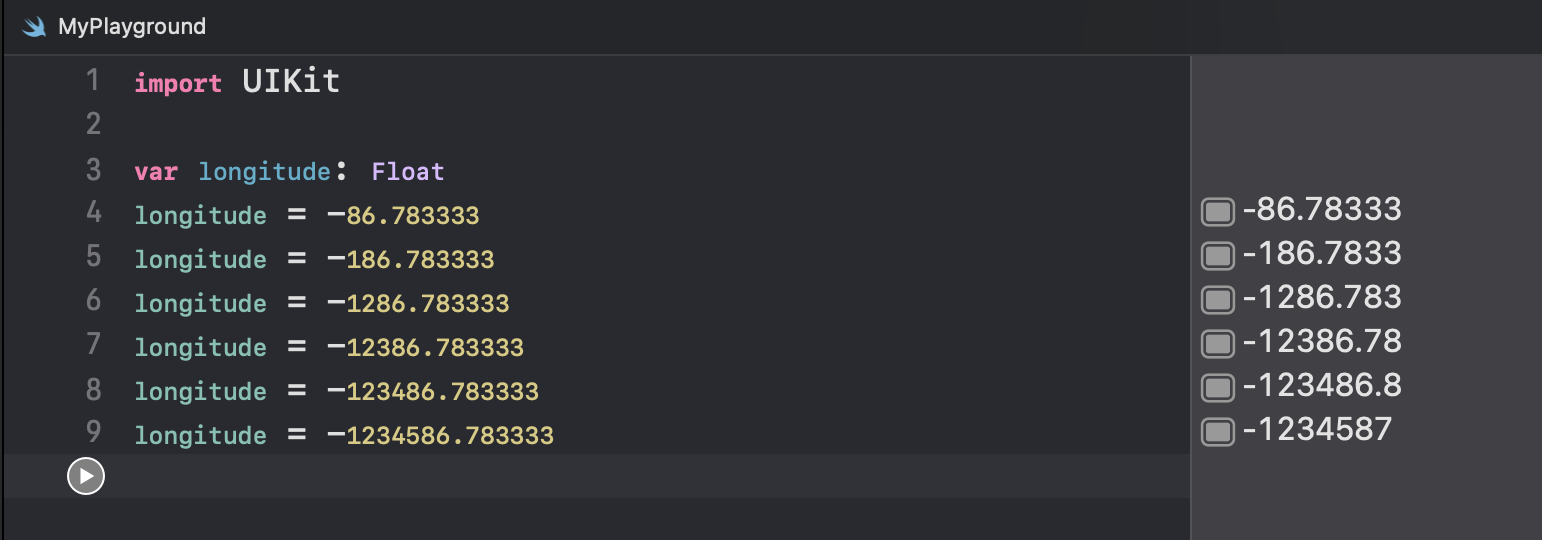Click the UIKit module name
The width and height of the screenshot is (1542, 540).
pos(291,81)
